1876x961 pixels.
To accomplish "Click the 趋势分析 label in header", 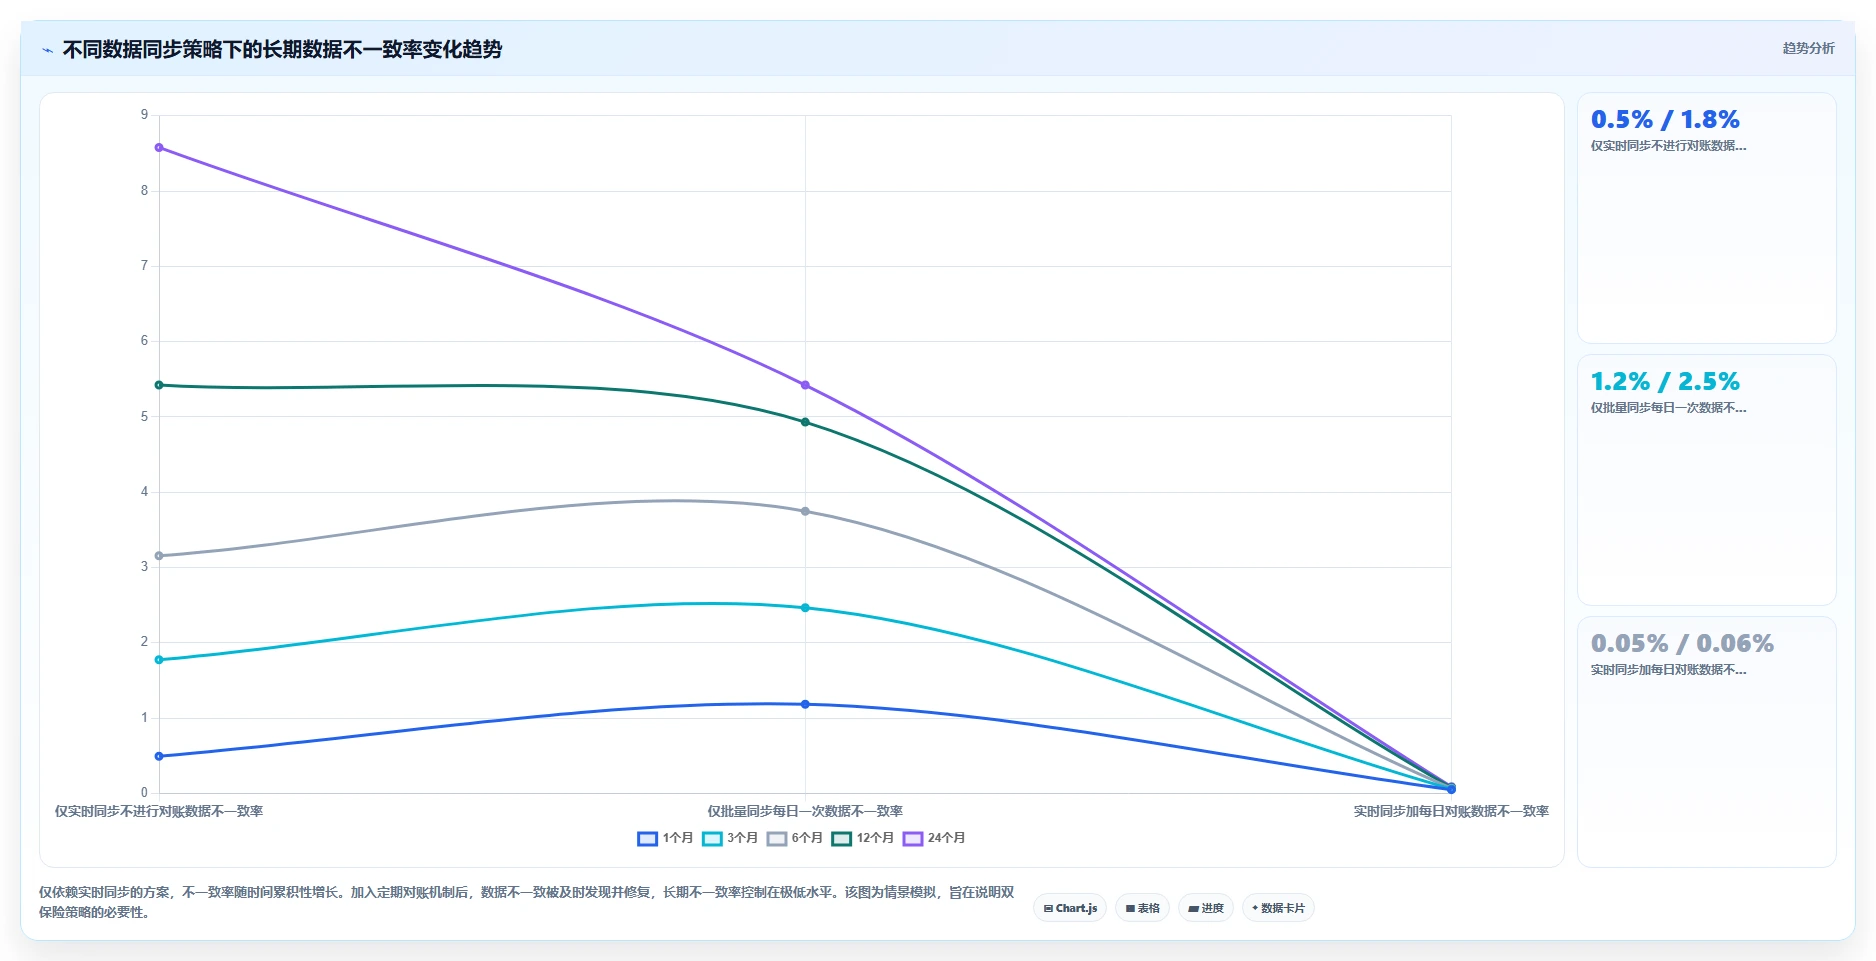I will [1808, 48].
